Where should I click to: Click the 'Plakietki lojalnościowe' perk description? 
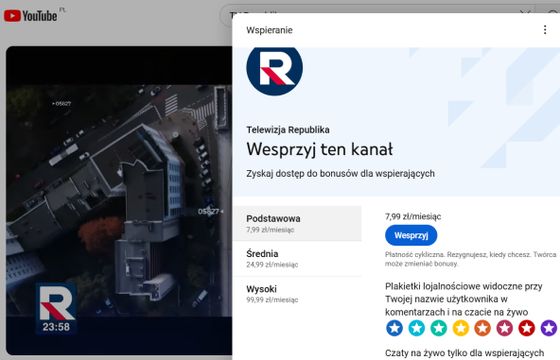(464, 299)
